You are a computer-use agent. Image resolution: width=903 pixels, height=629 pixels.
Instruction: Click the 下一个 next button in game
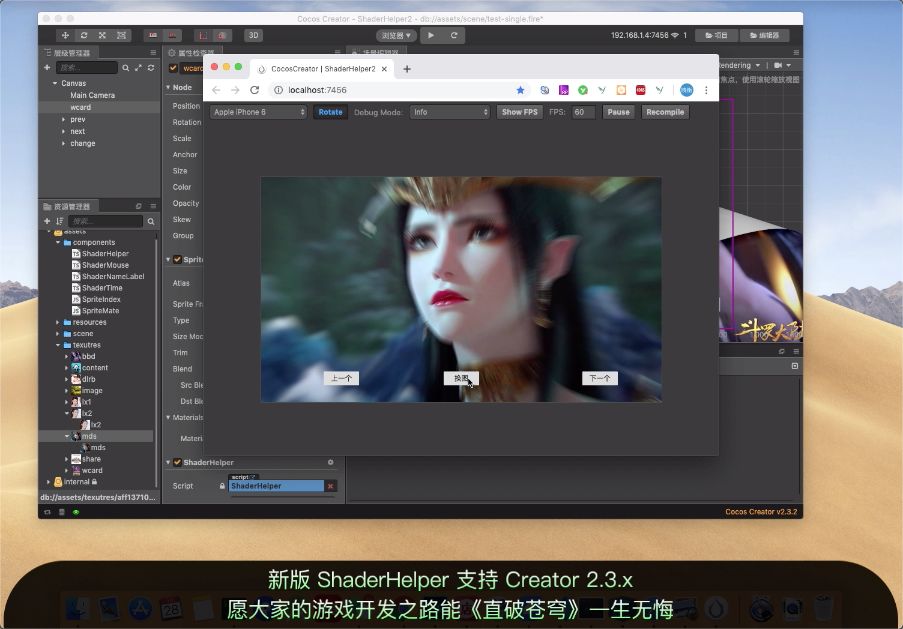[x=600, y=378]
